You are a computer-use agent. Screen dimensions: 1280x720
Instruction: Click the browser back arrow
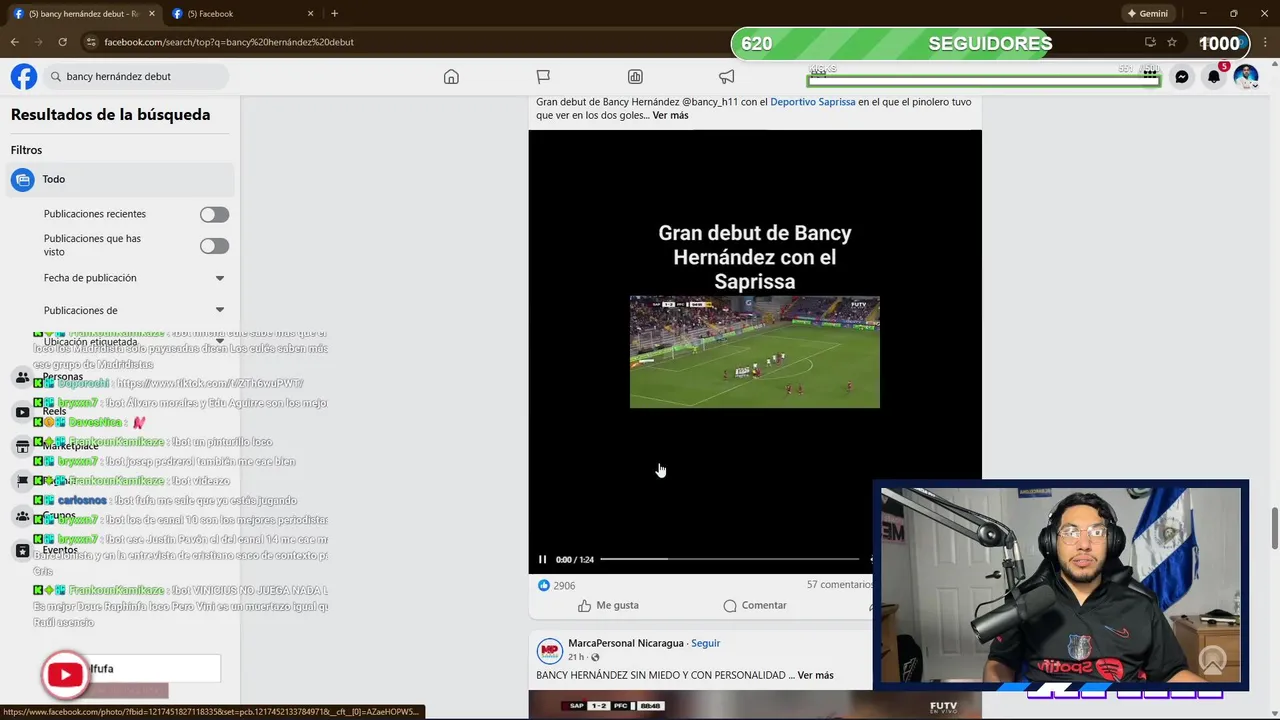(14, 42)
